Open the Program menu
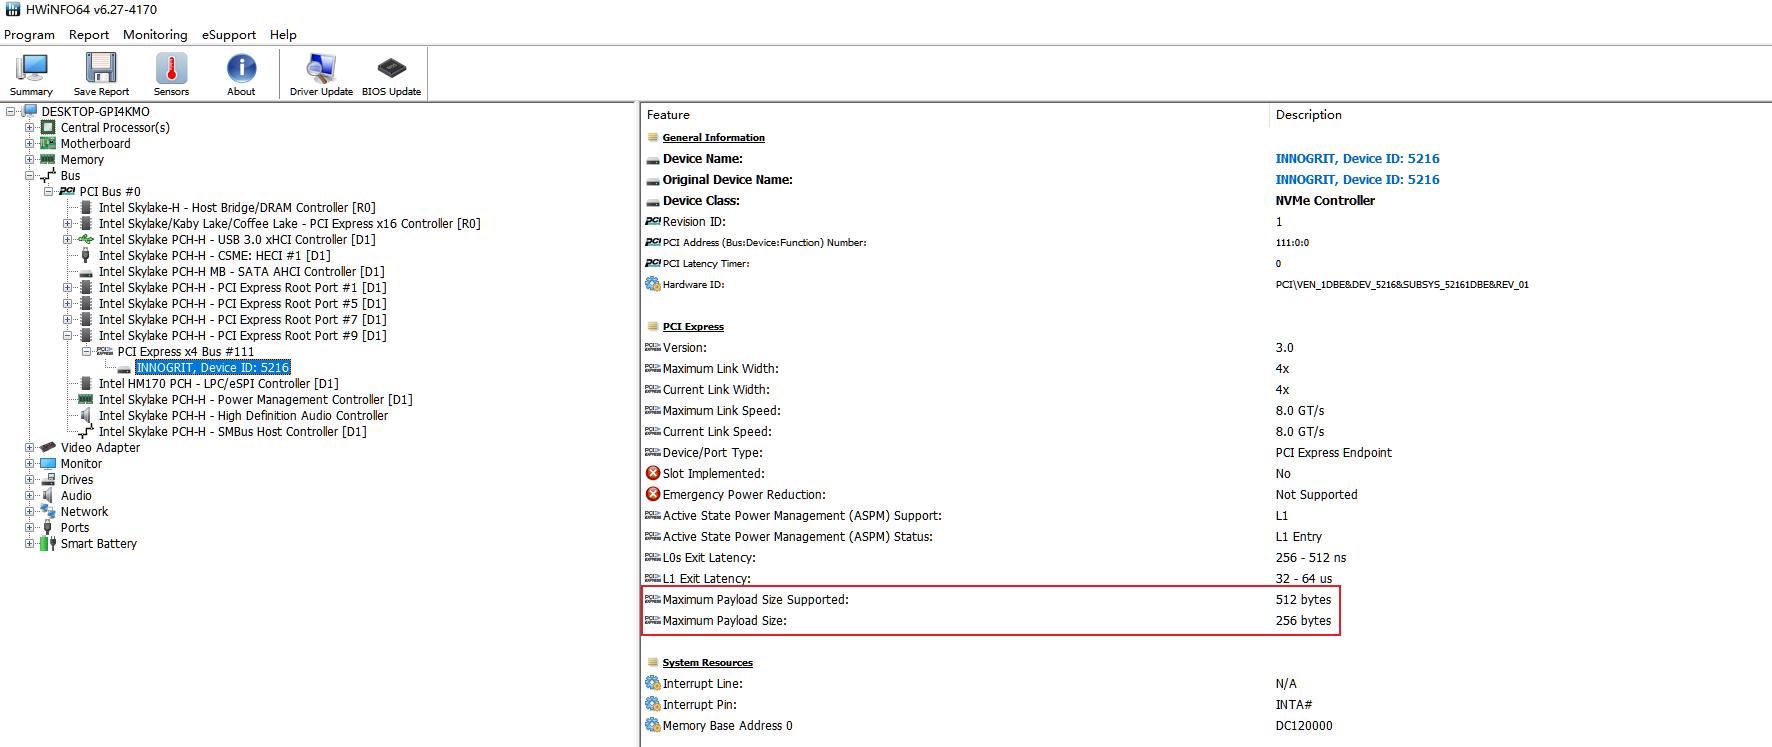This screenshot has width=1772, height=747. (30, 35)
